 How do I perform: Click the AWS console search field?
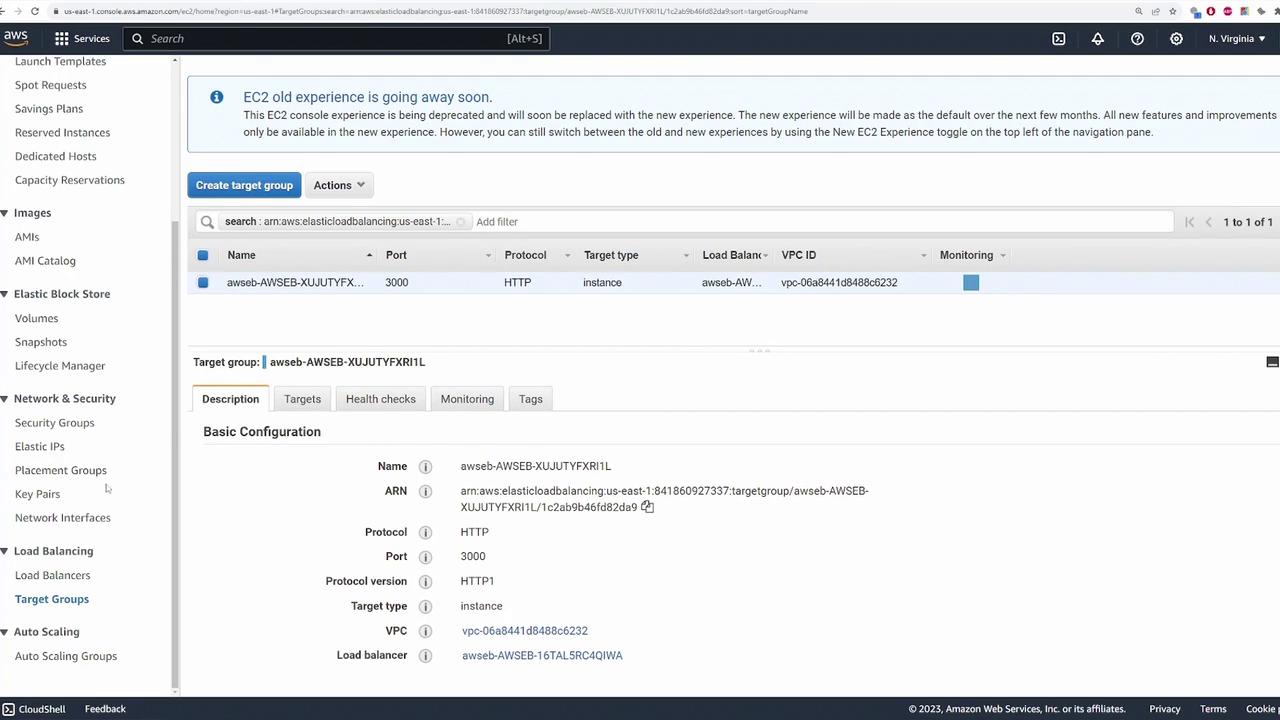pyautogui.click(x=336, y=38)
